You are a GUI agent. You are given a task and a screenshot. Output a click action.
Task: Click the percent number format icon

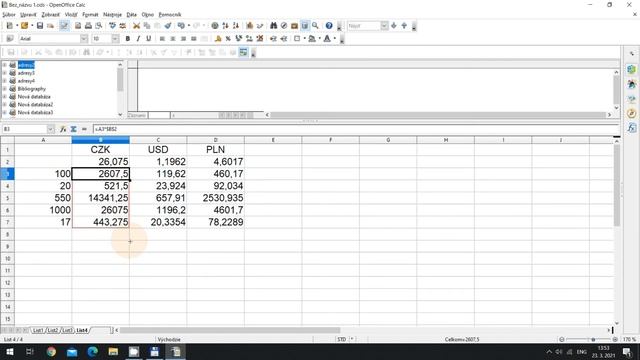click(228, 38)
